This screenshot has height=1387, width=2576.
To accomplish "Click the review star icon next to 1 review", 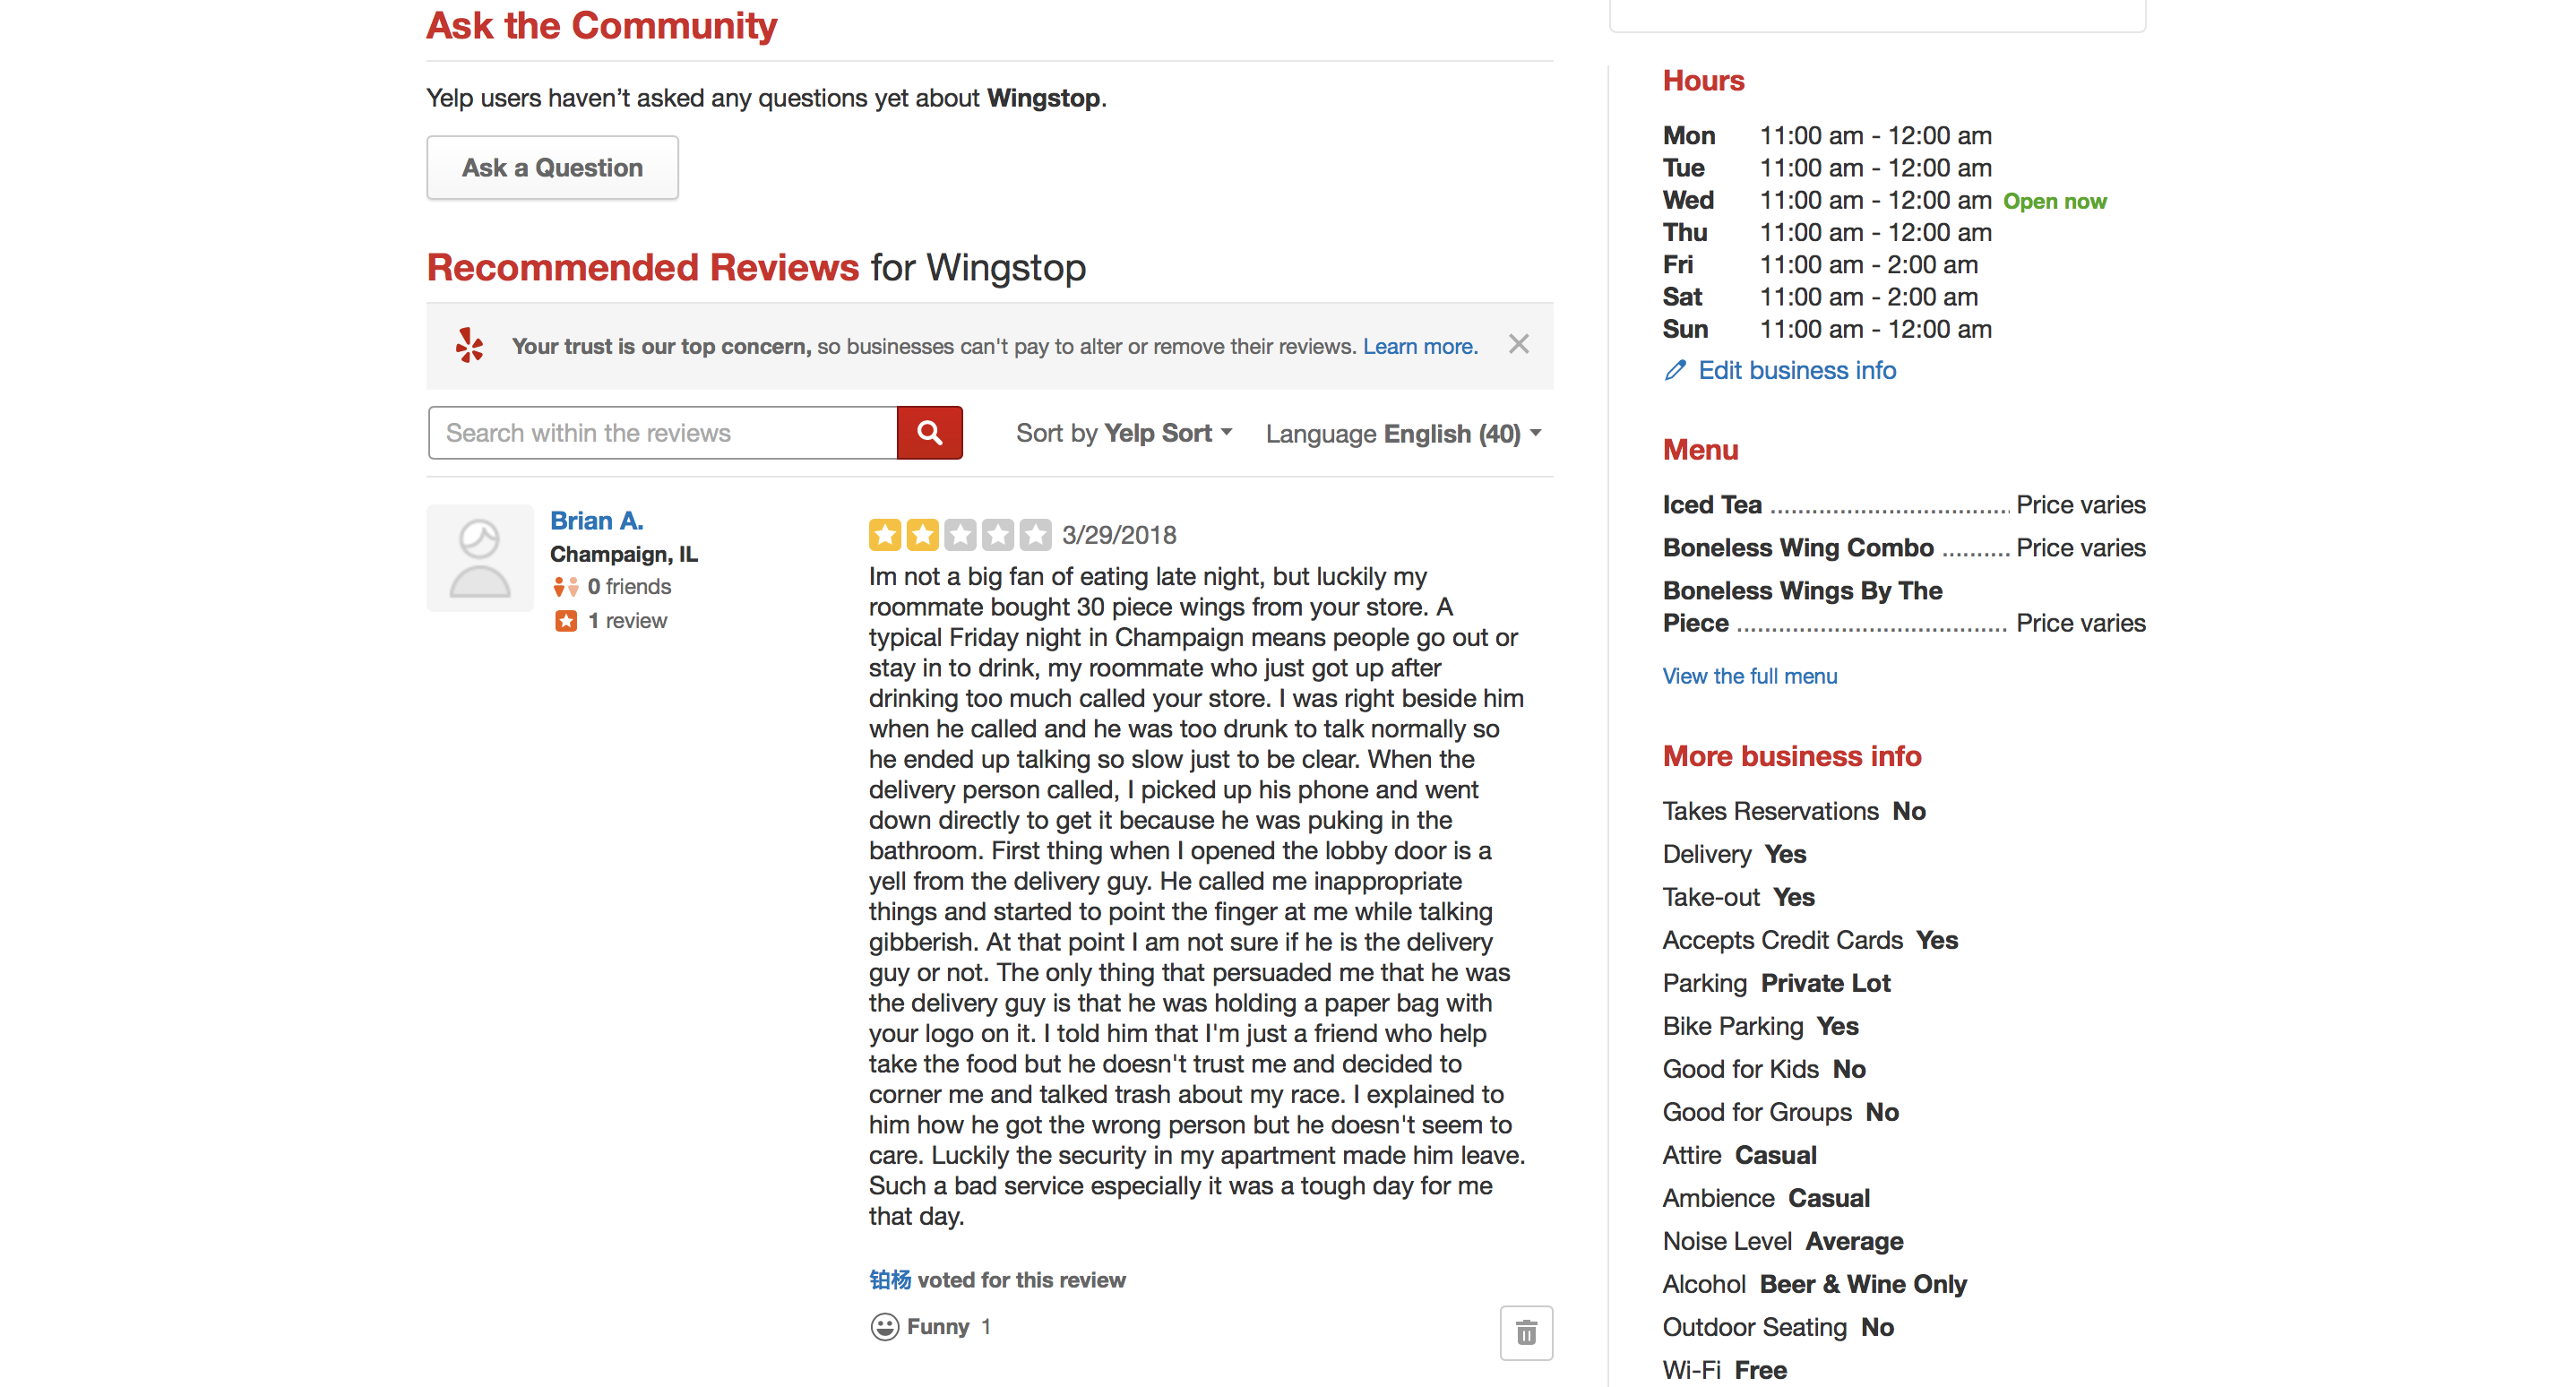I will pos(566,621).
